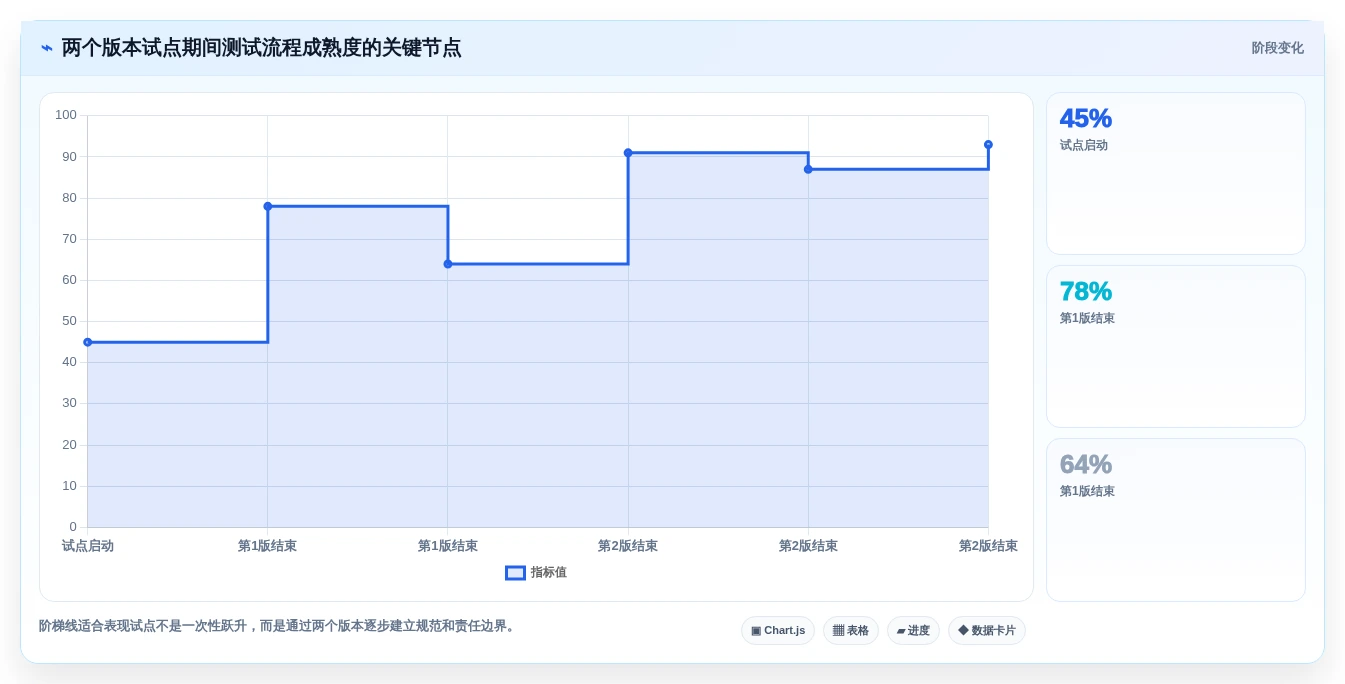Click the data point at value 64
Screen dimensions: 1345x684
coord(448,264)
